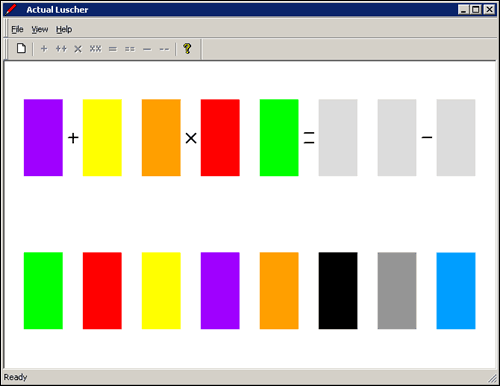Open the Help menu

64,29
